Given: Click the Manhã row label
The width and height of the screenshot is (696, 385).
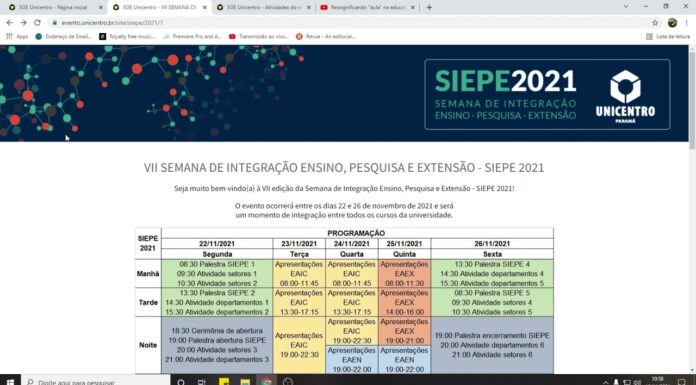Looking at the screenshot, I should click(x=148, y=274).
